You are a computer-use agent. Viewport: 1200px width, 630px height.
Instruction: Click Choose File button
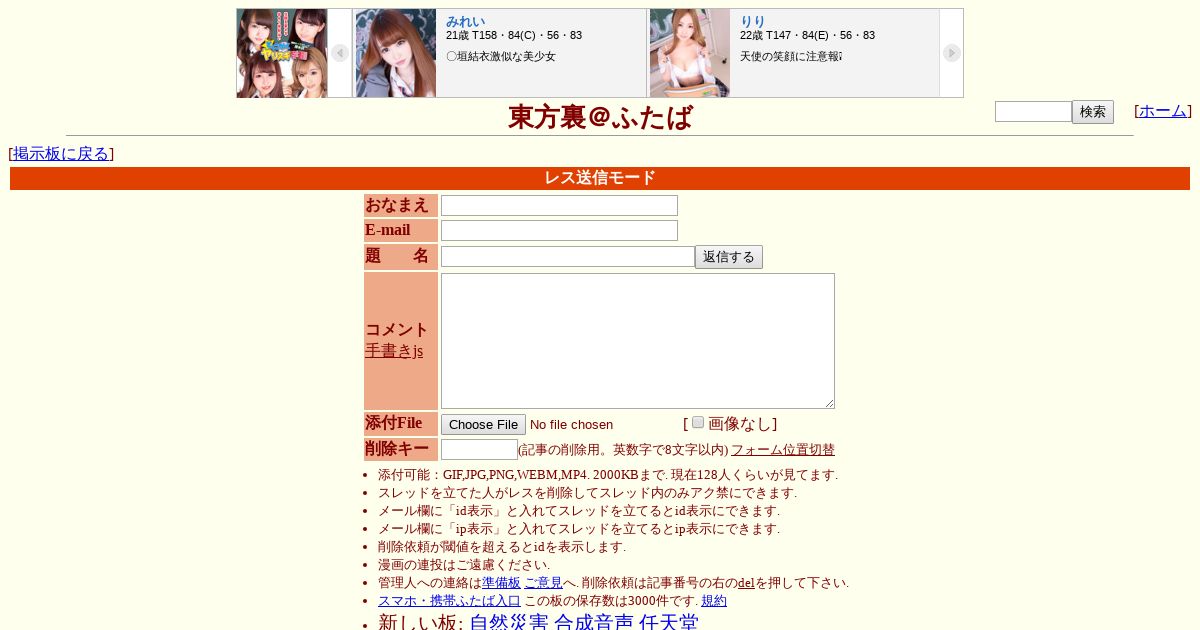point(483,424)
